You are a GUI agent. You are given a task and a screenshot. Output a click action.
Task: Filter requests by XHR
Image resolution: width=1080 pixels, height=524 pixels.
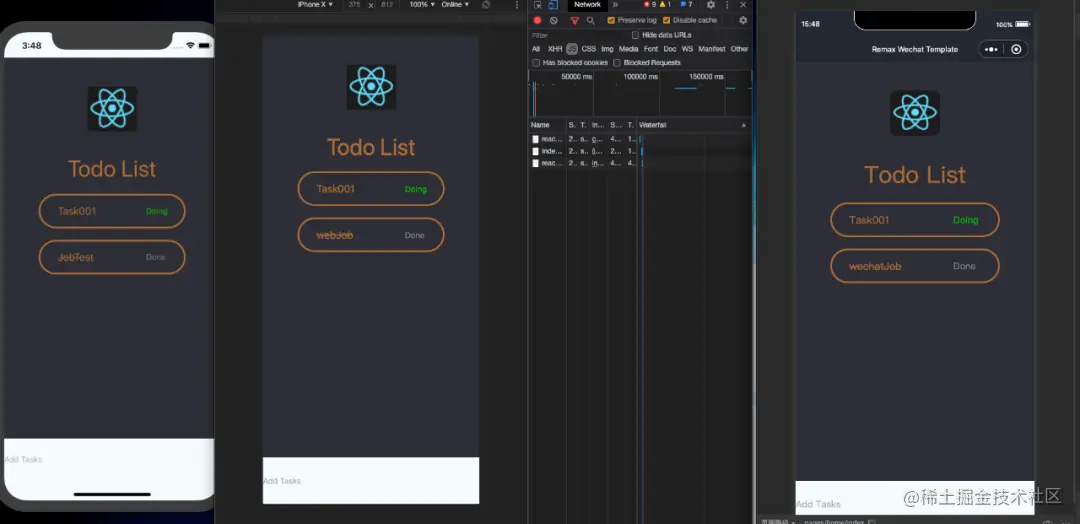[x=555, y=49]
